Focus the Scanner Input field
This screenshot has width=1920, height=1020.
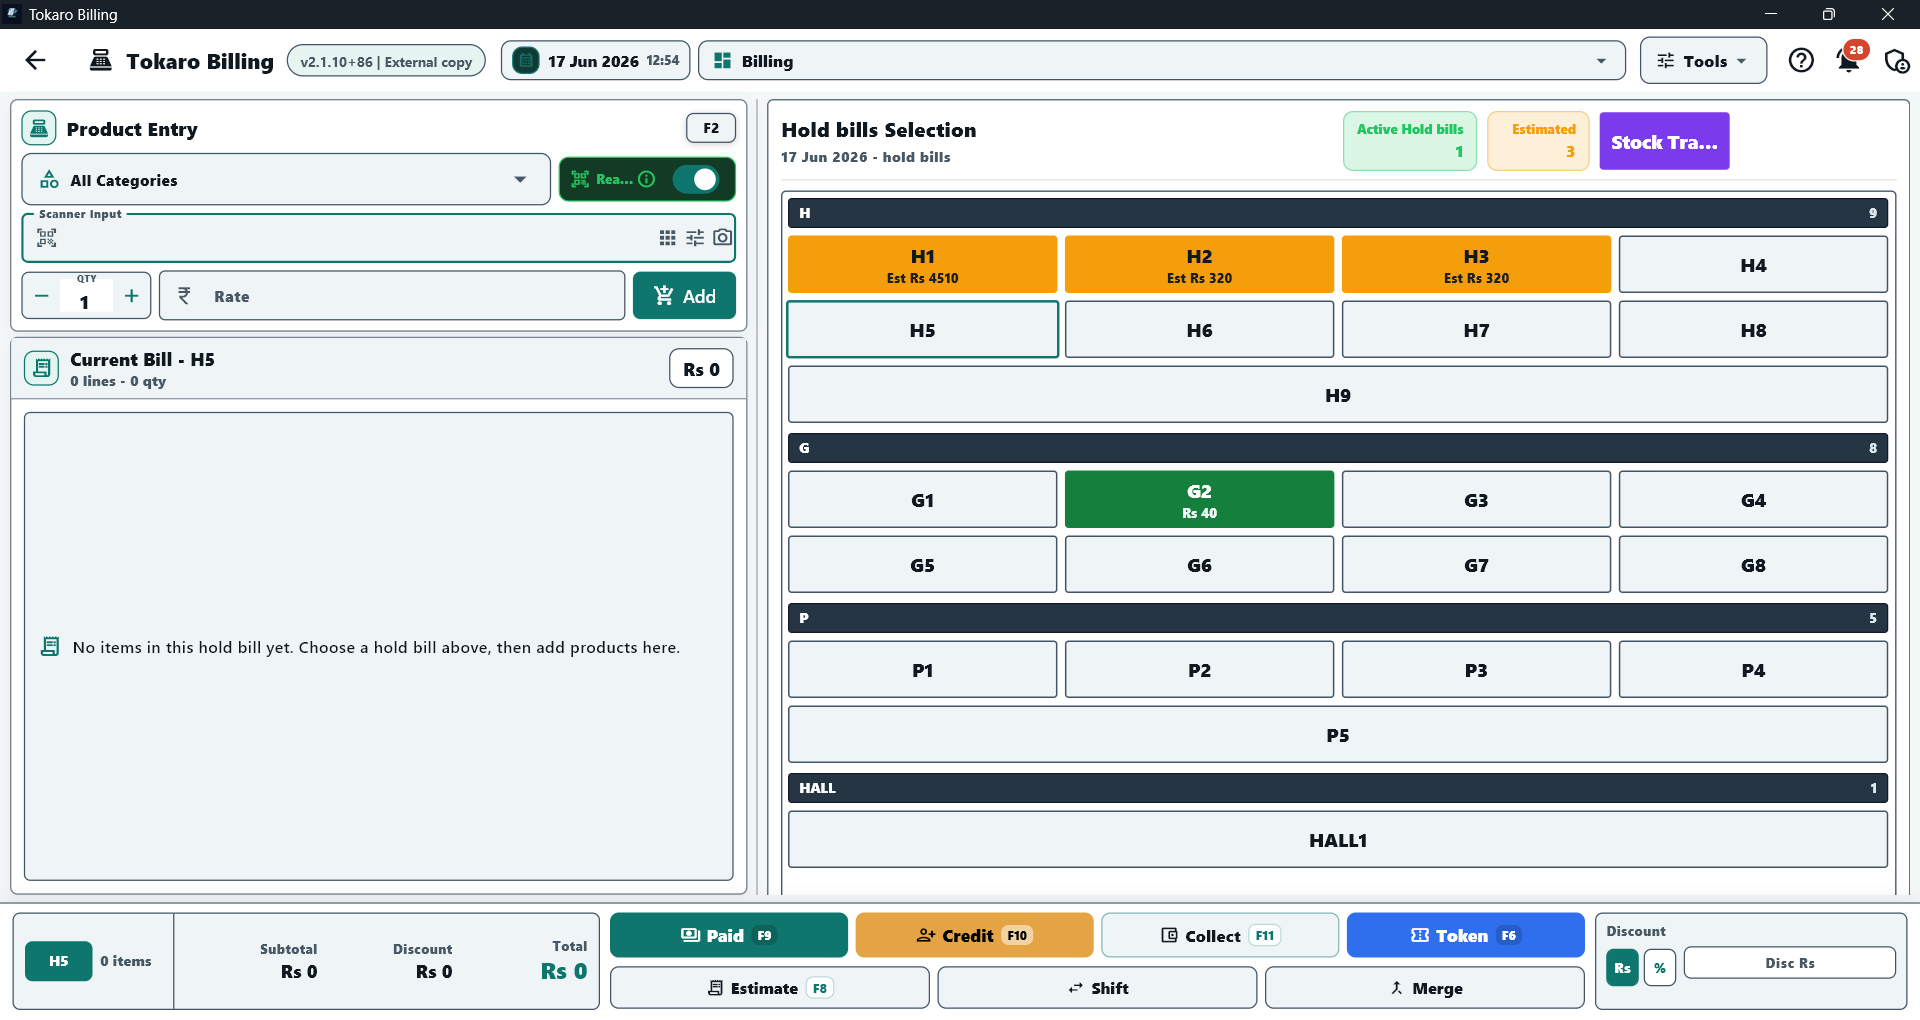[x=378, y=238]
